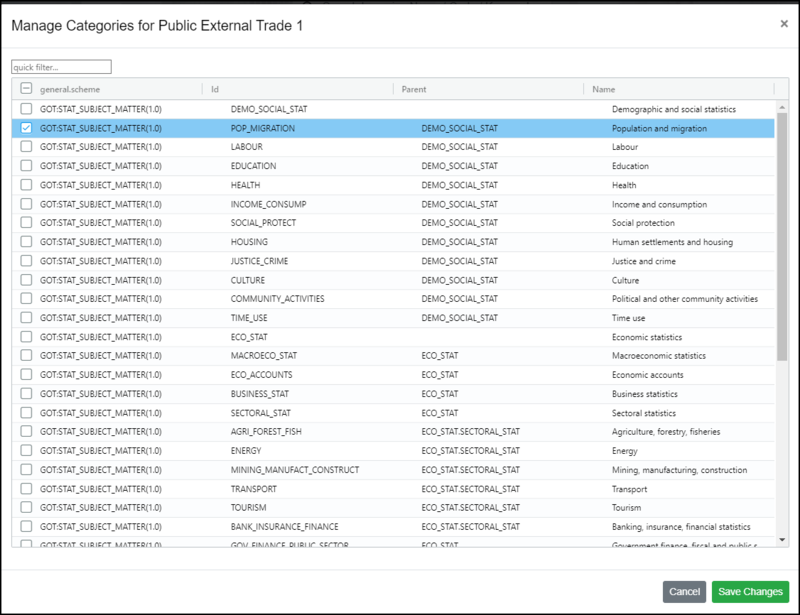Tick the ENERGY row checkbox

(x=26, y=451)
